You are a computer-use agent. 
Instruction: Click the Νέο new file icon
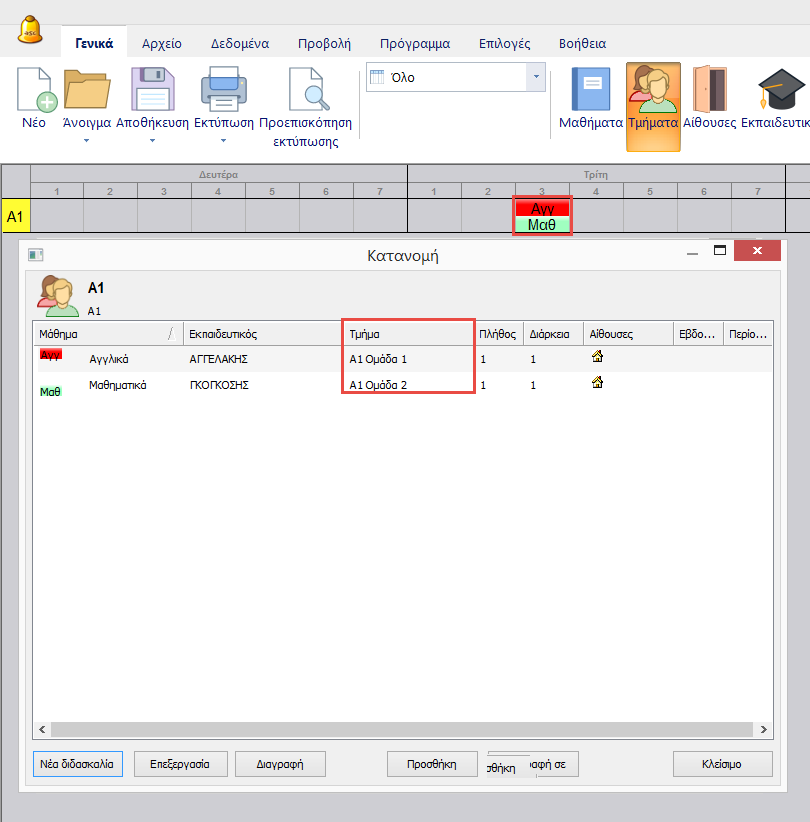[x=34, y=91]
